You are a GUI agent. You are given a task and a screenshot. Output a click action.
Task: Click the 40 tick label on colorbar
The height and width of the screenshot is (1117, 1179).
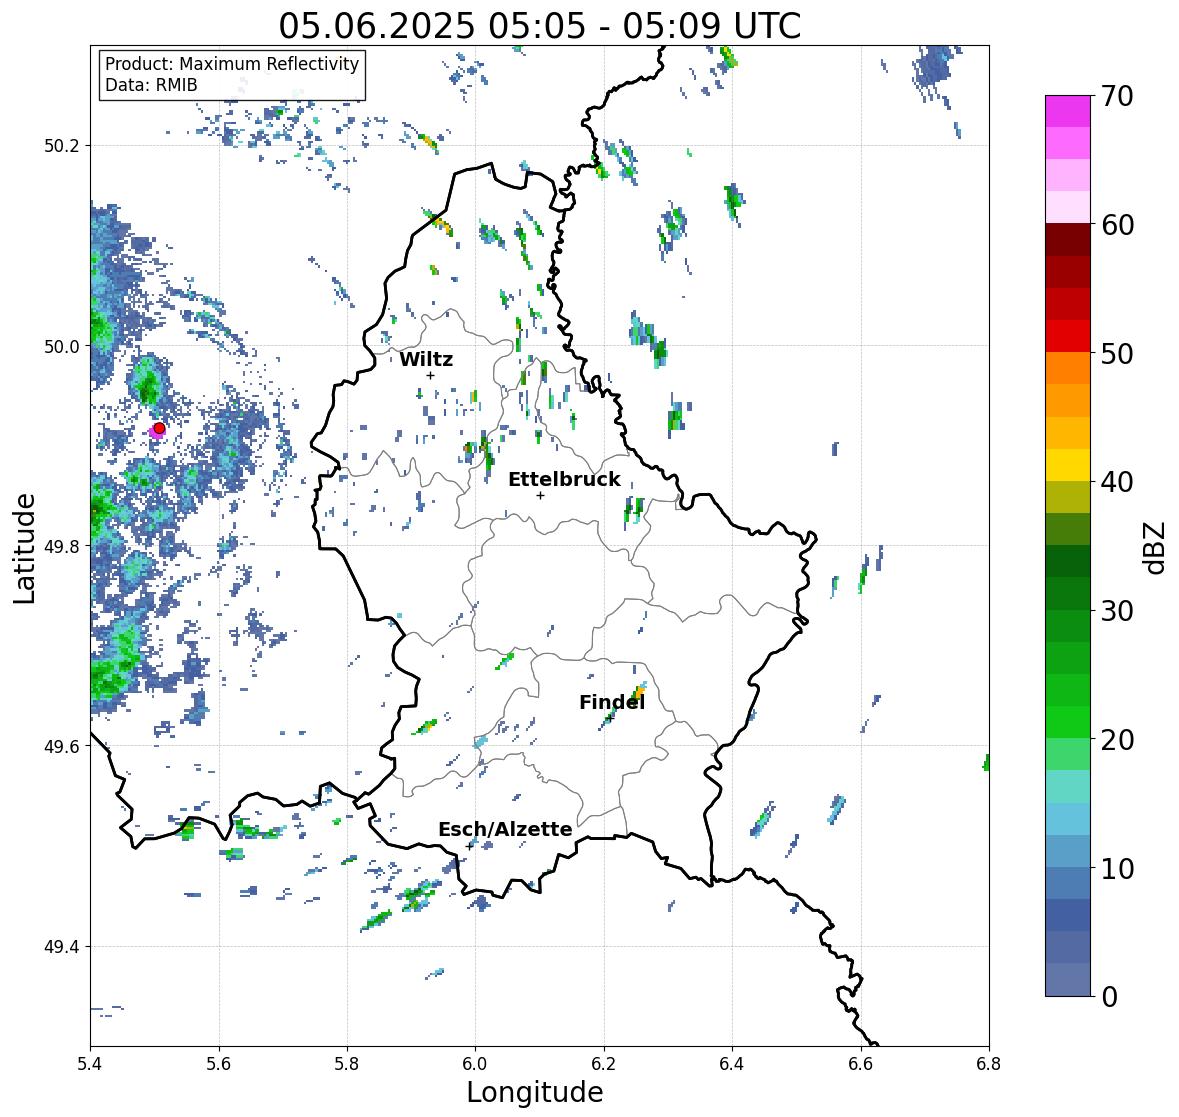[1117, 482]
